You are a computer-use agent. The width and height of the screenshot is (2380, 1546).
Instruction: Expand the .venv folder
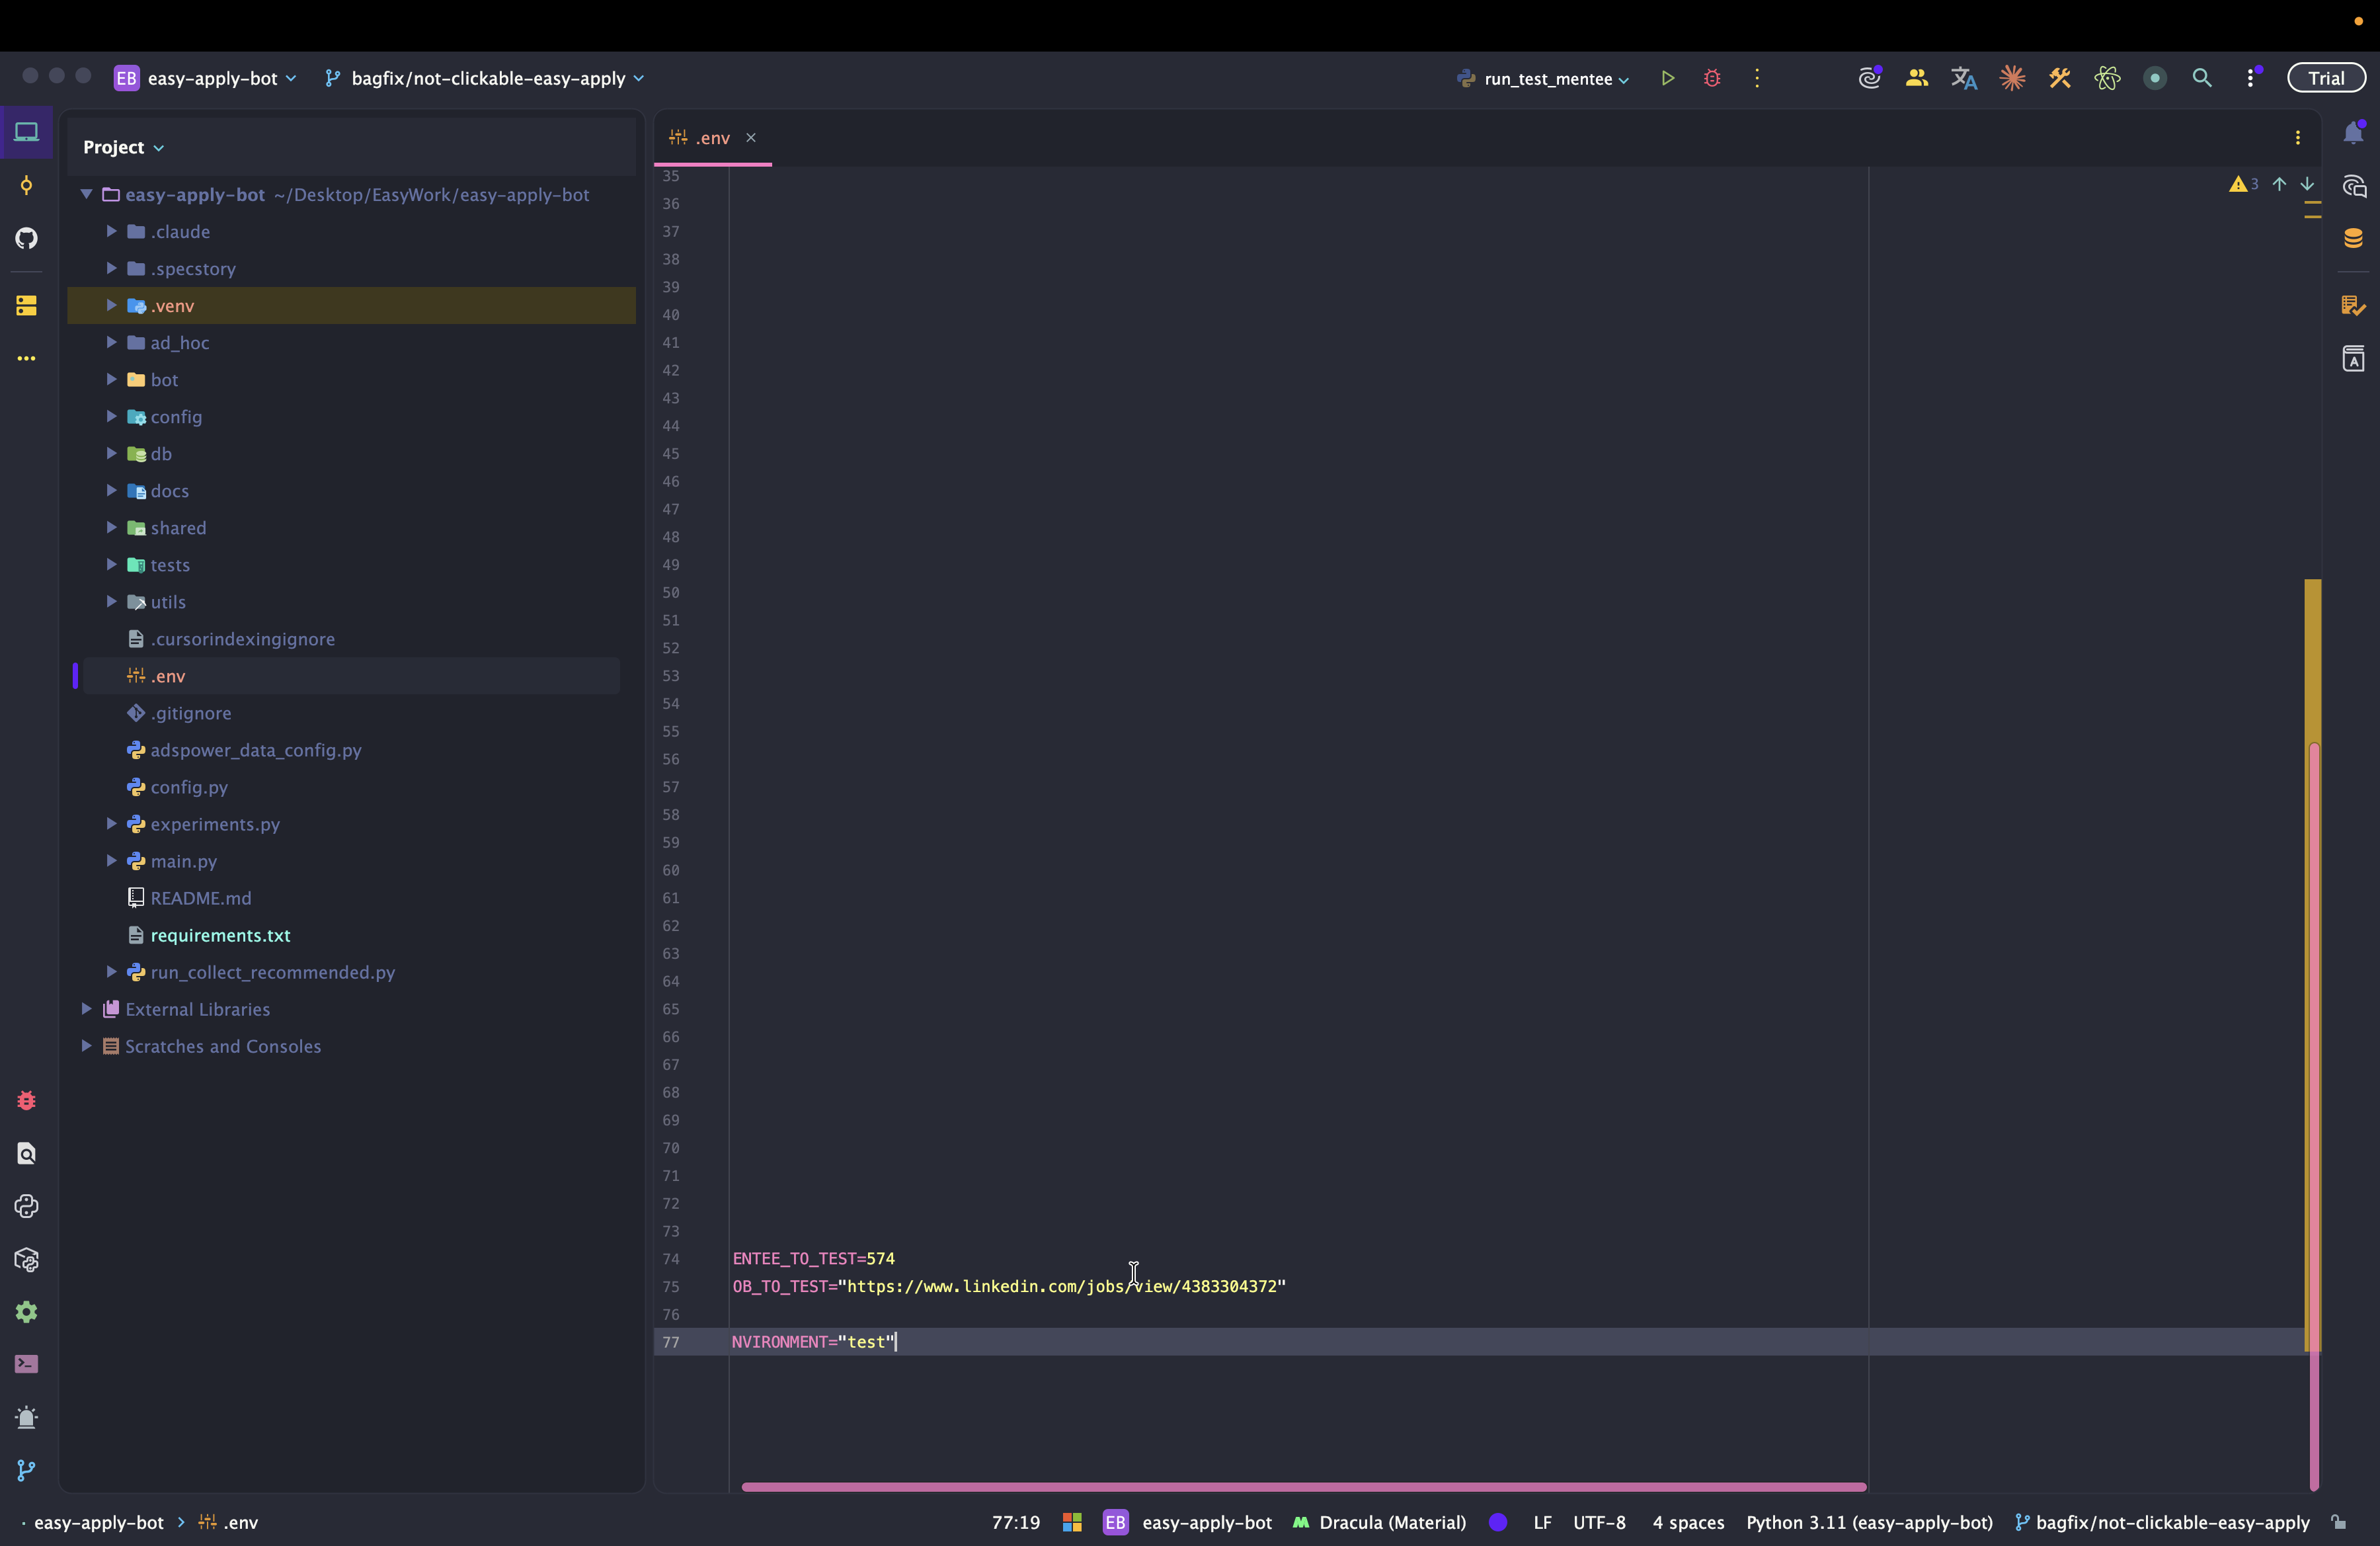coord(112,306)
